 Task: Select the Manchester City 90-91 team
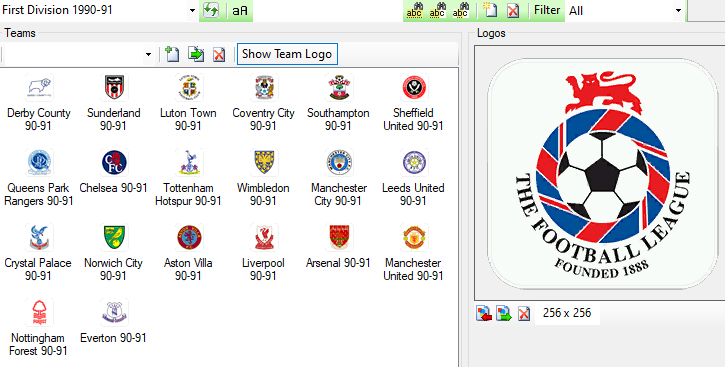click(338, 178)
